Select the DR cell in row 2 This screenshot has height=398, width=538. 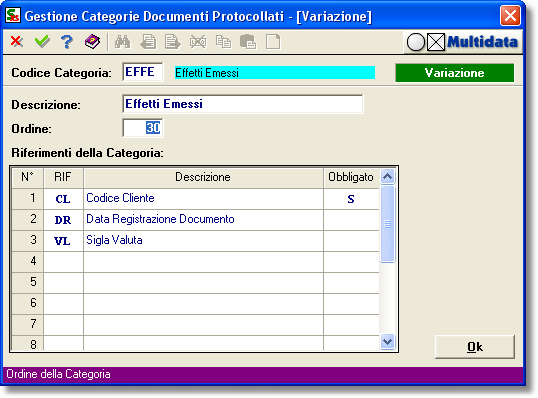point(63,220)
